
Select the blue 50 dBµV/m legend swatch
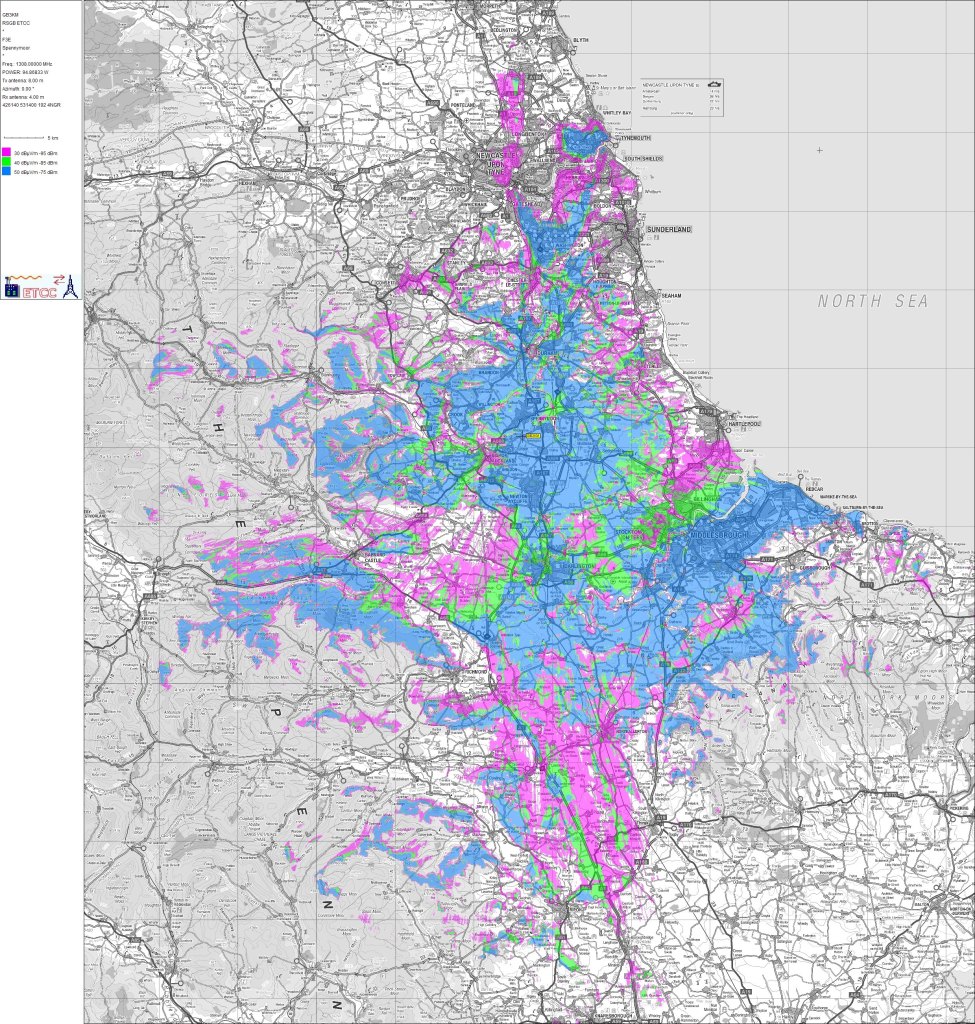click(5, 171)
